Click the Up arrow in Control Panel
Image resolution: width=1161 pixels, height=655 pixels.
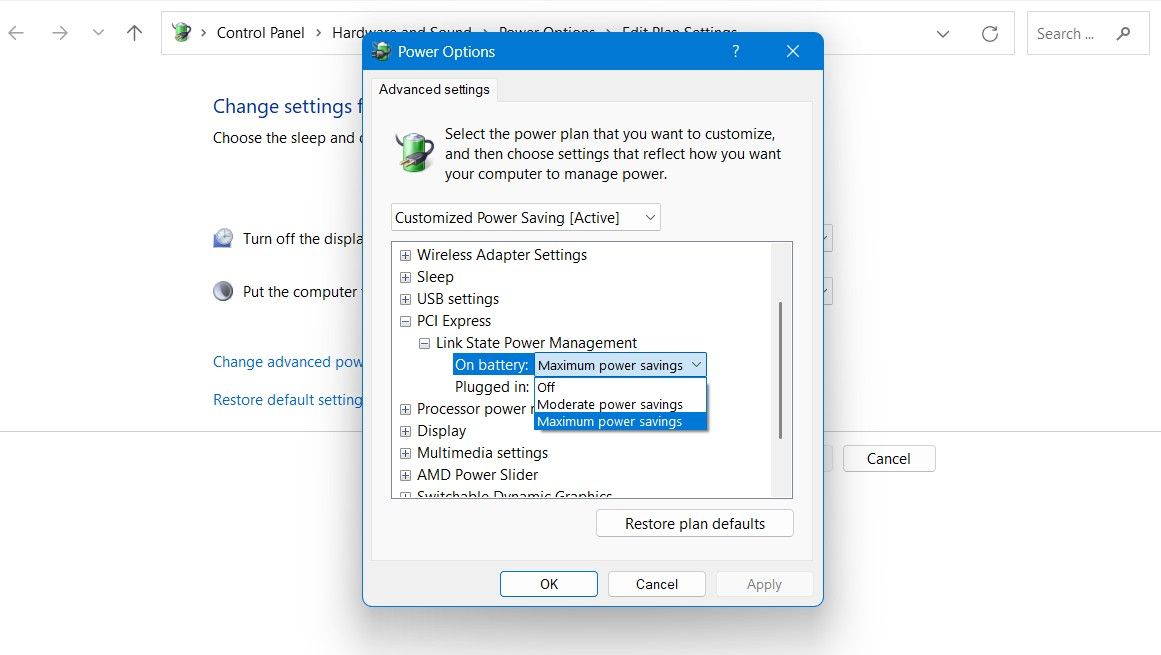tap(134, 33)
